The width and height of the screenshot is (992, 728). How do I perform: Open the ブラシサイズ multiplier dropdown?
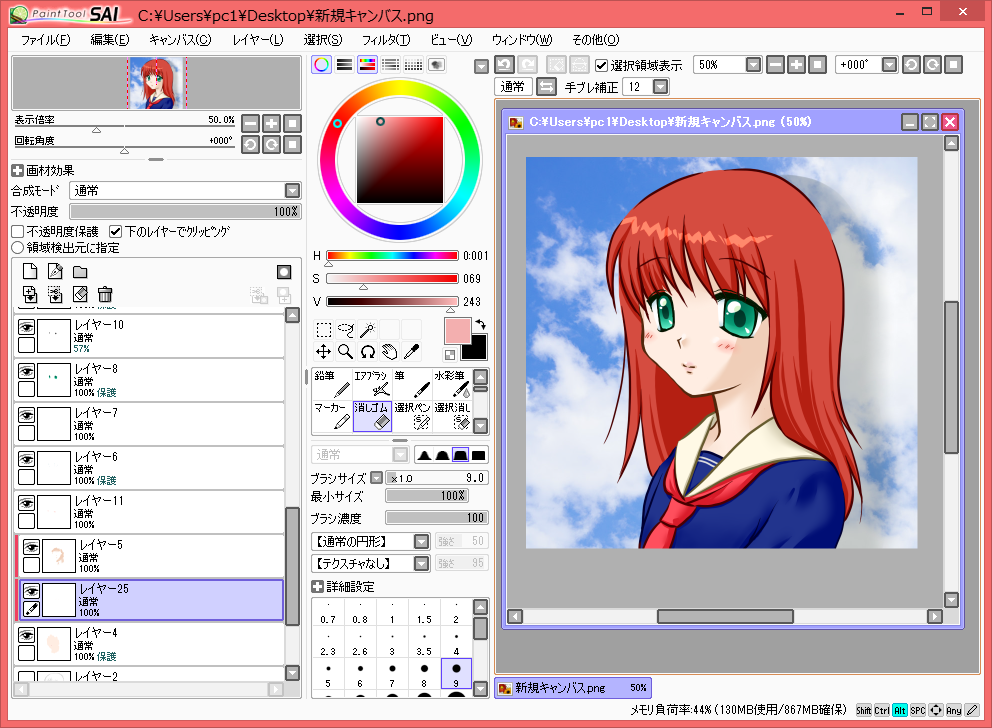coord(376,478)
